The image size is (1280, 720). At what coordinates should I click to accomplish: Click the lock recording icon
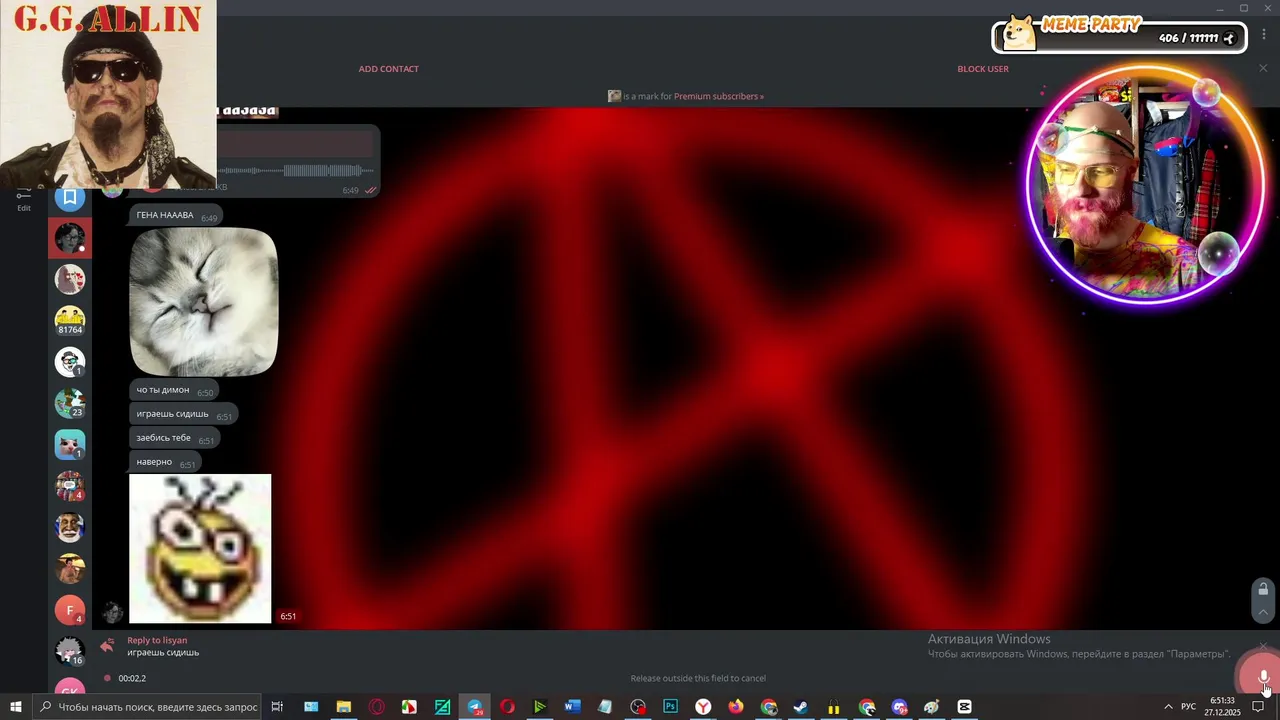click(1263, 589)
